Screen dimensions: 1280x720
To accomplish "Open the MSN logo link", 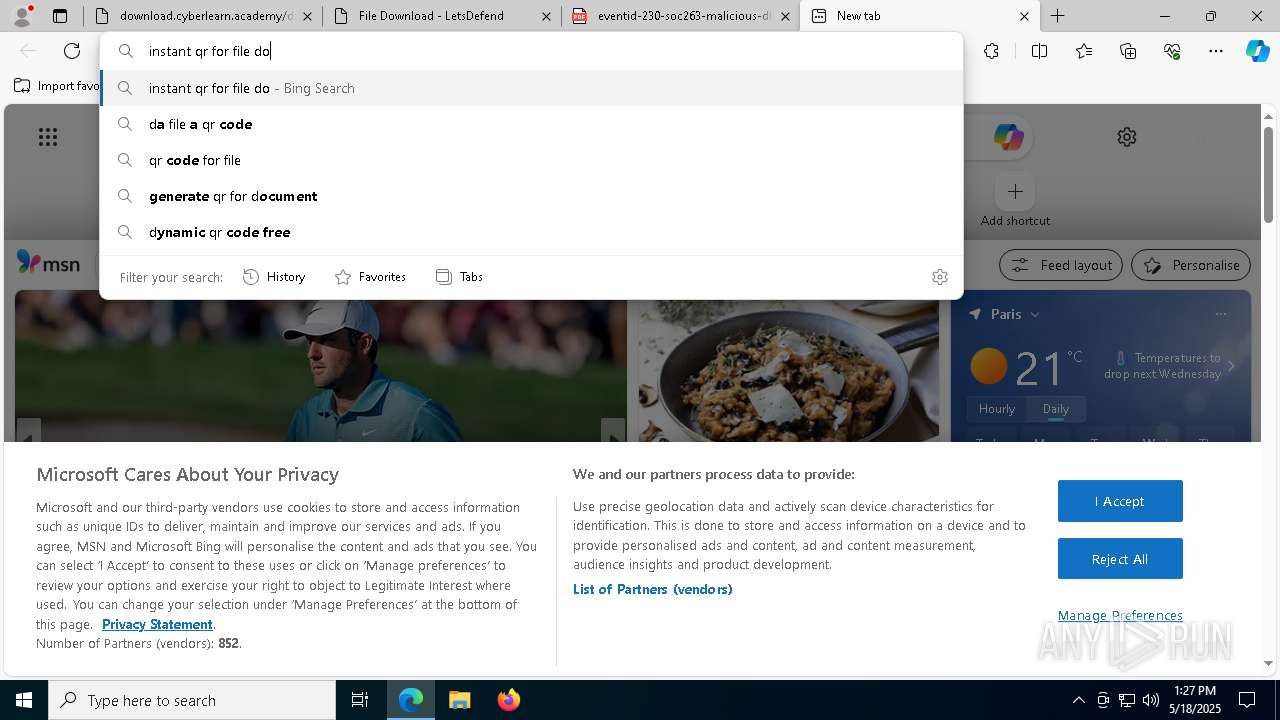I will tap(48, 263).
